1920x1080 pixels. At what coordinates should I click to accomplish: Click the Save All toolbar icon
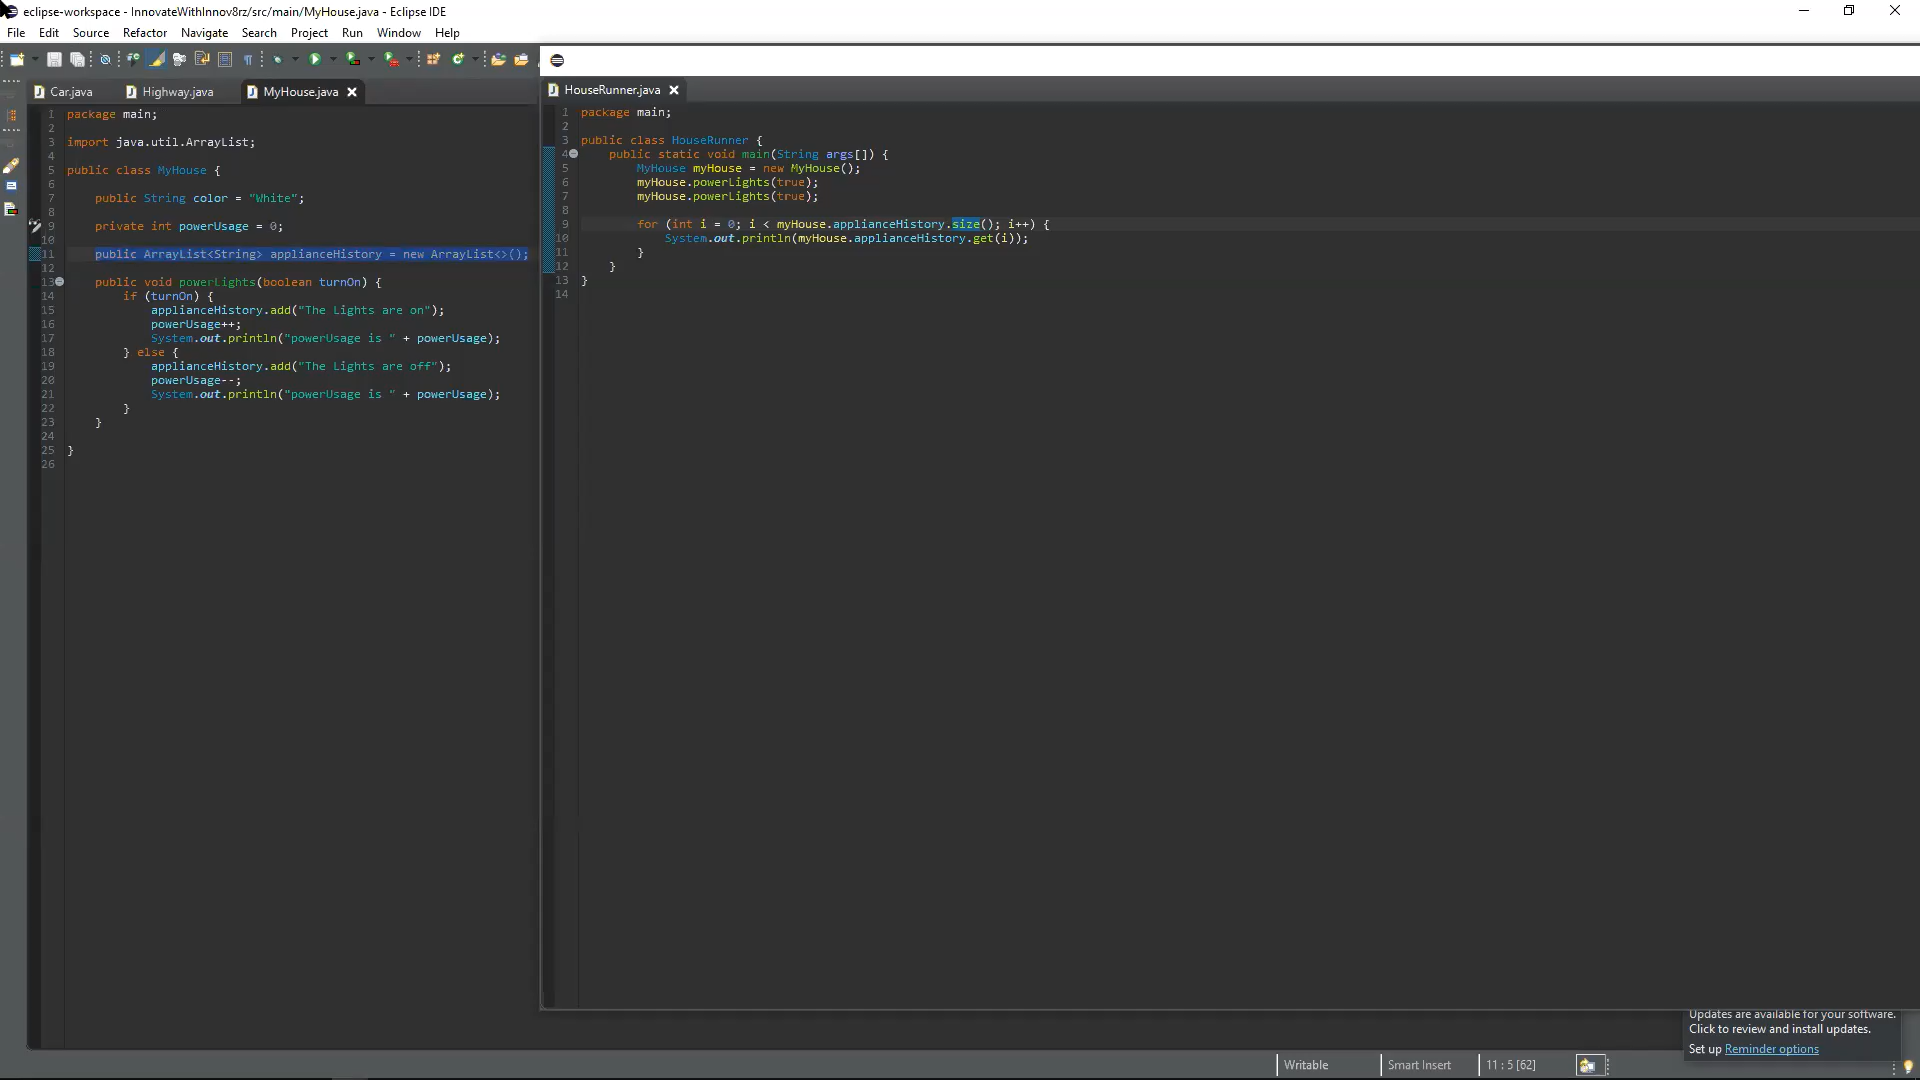pyautogui.click(x=77, y=59)
